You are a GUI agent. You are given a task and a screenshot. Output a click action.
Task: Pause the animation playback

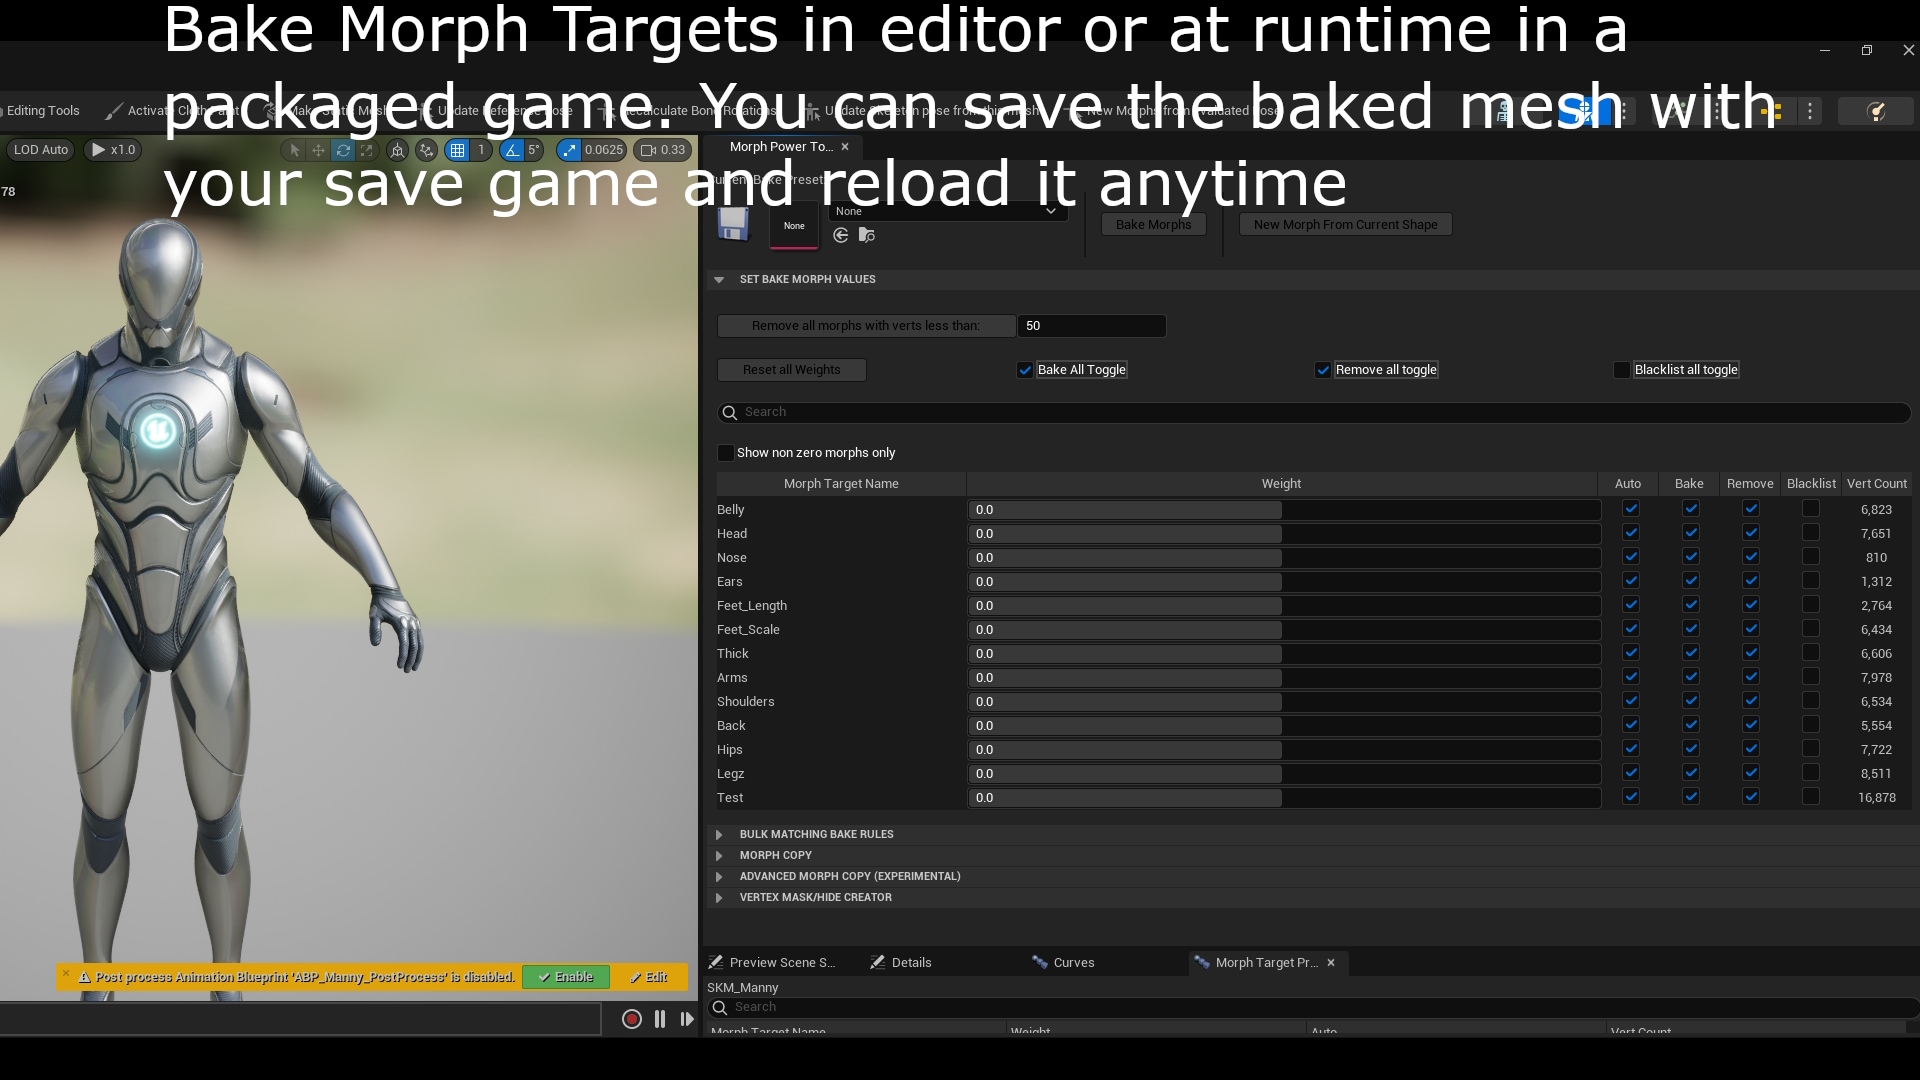[x=660, y=1019]
